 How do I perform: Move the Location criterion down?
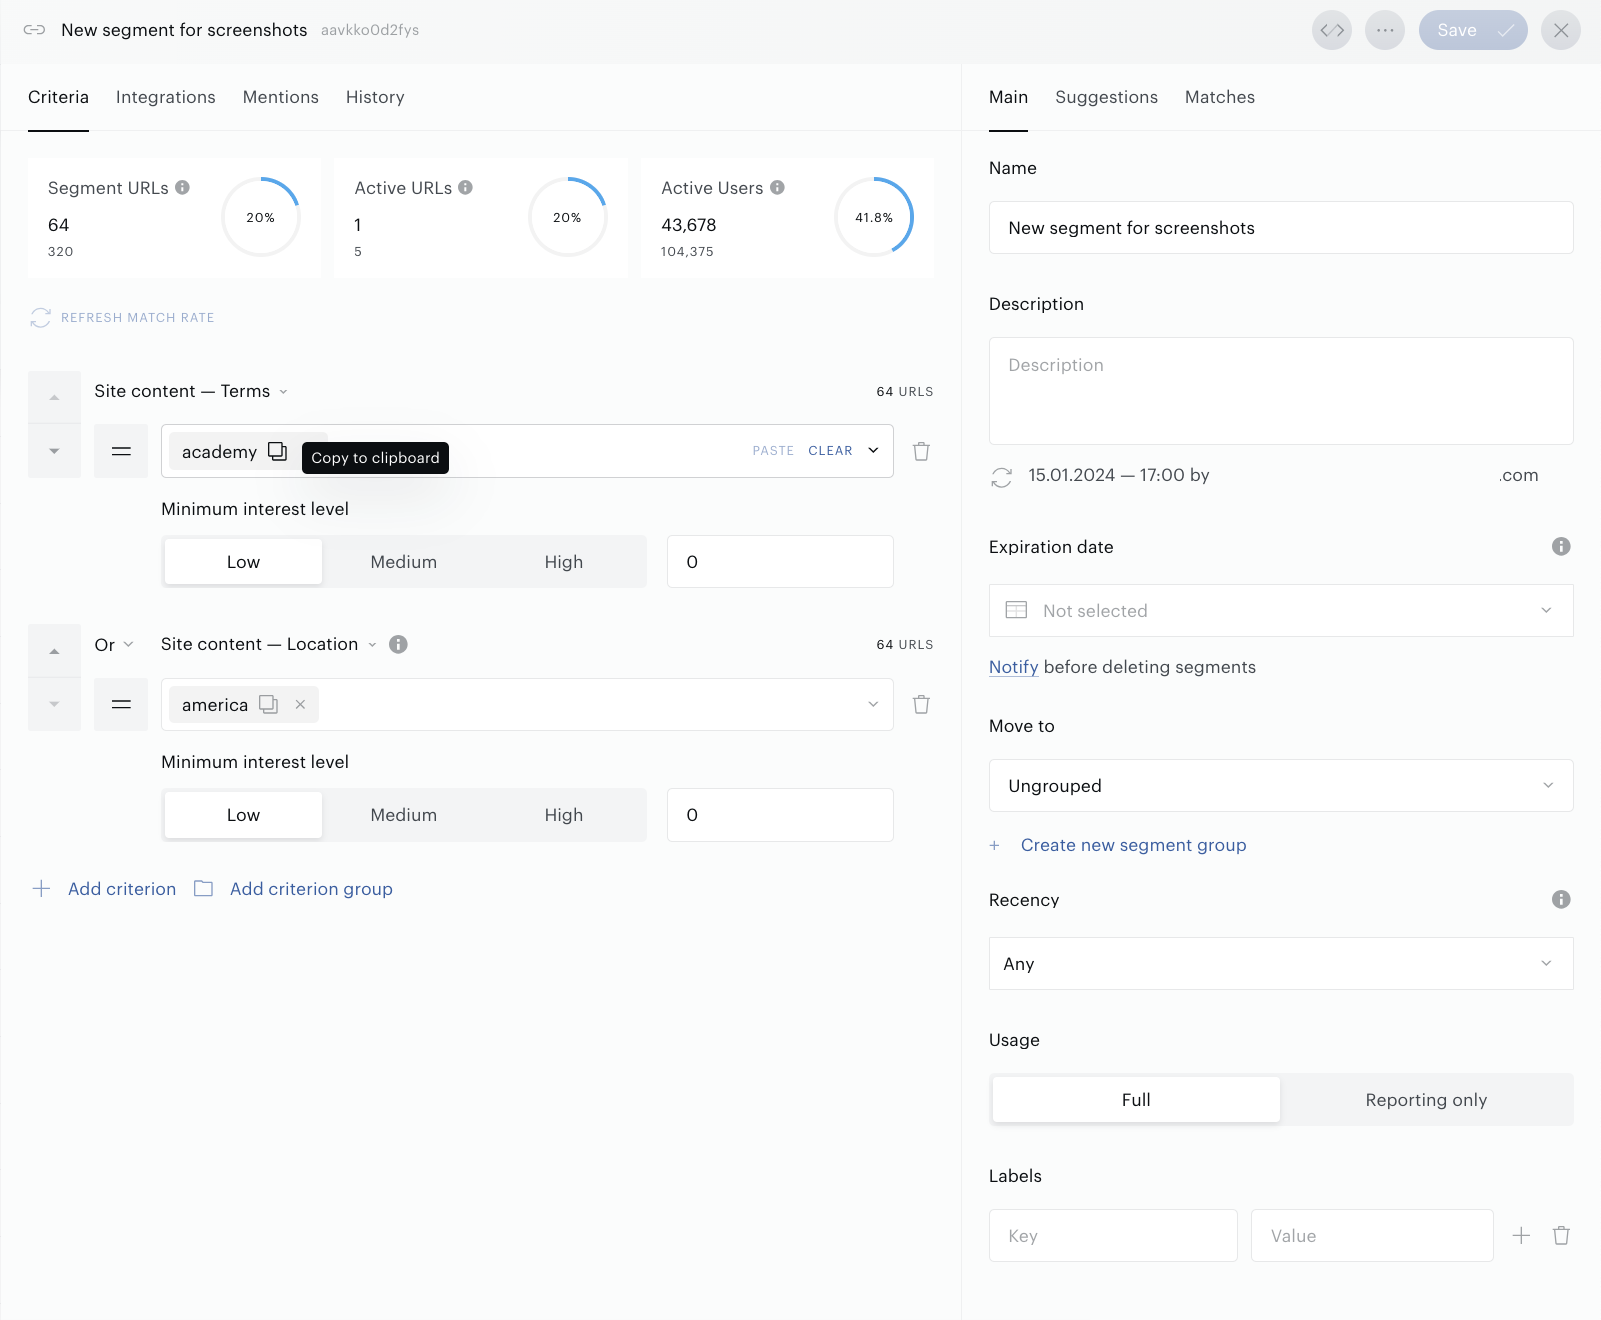(x=54, y=704)
